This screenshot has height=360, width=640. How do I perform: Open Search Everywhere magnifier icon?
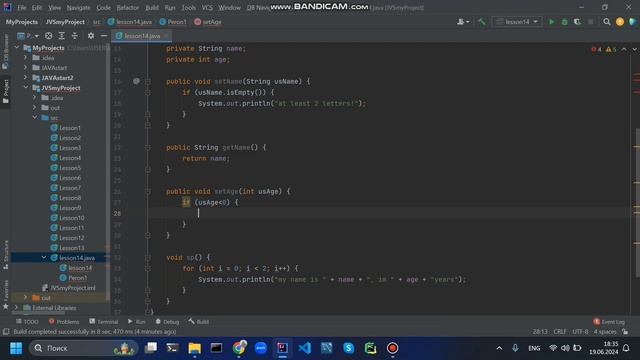tap(607, 22)
